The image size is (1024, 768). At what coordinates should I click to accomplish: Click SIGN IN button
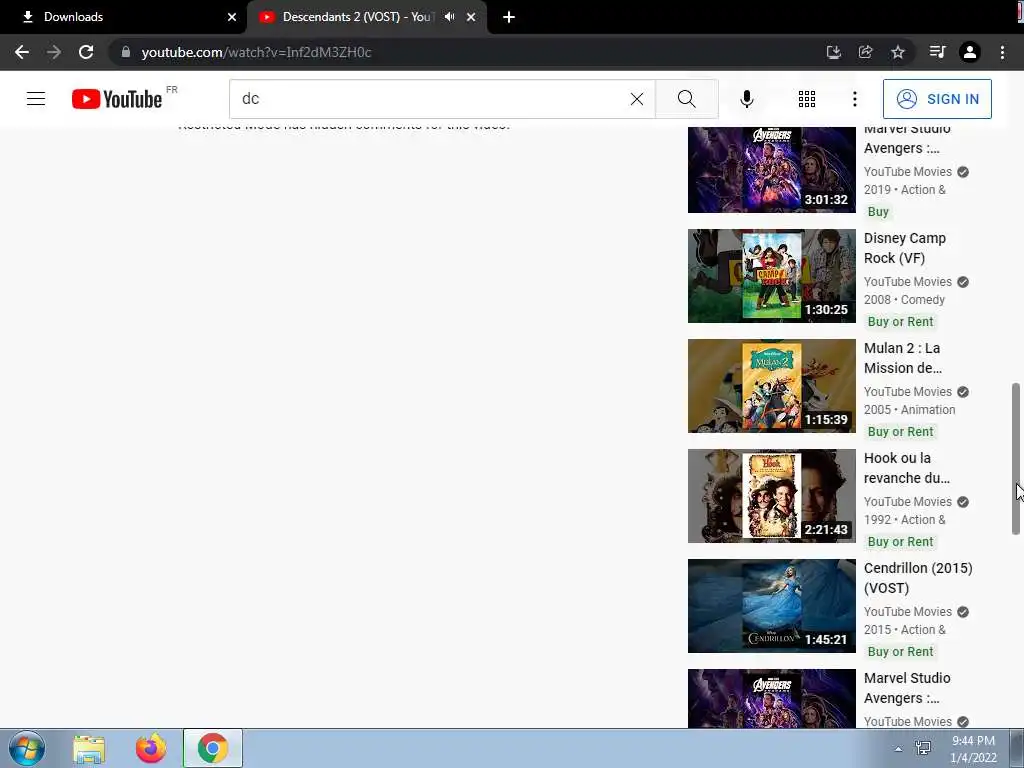(x=937, y=99)
